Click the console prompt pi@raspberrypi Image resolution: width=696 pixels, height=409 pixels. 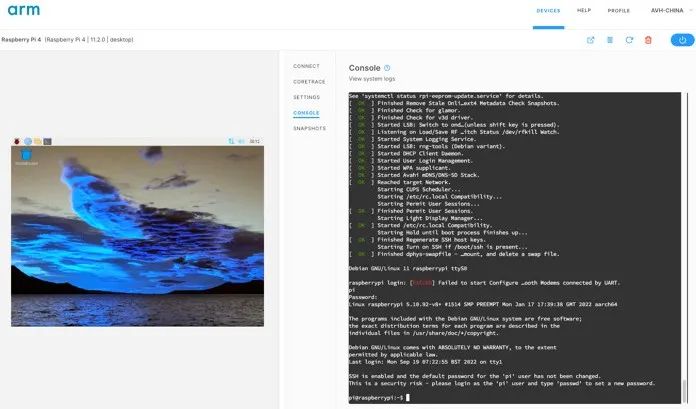pyautogui.click(x=376, y=397)
